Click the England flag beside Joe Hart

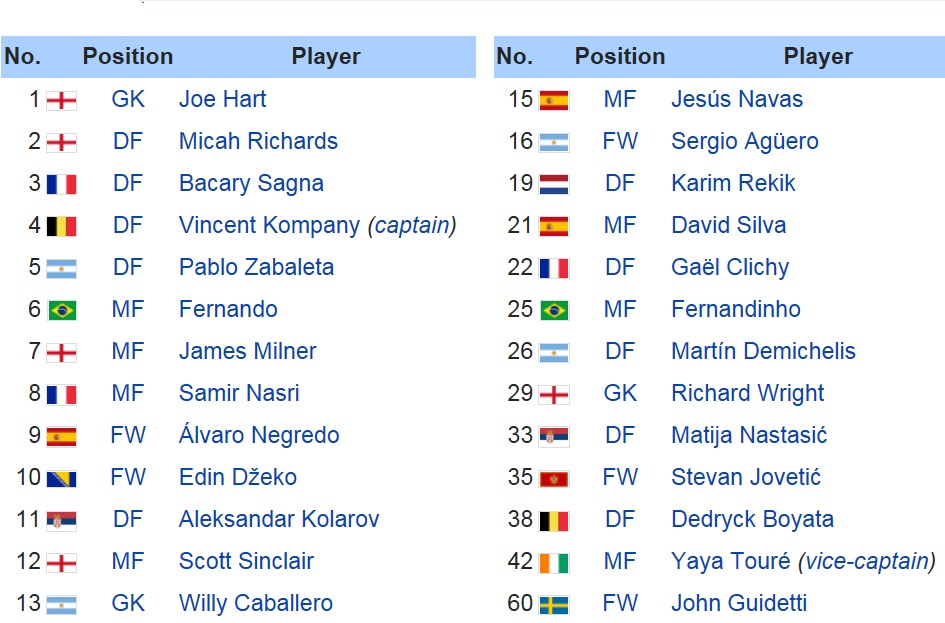[x=61, y=100]
